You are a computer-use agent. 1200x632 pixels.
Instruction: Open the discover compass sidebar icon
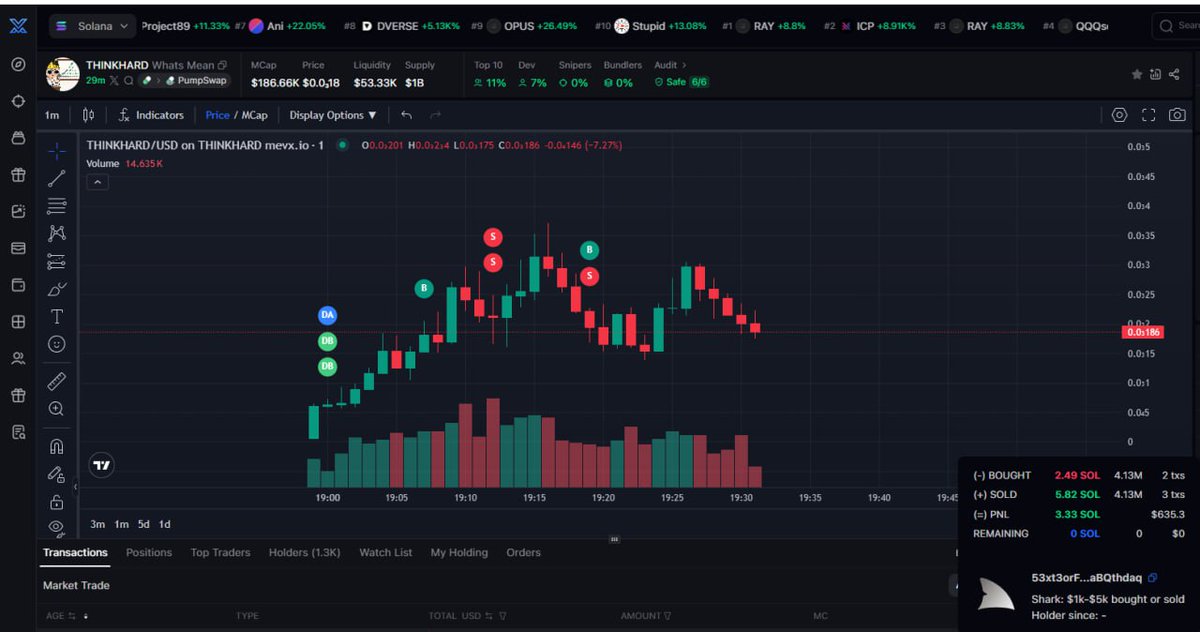tap(18, 64)
